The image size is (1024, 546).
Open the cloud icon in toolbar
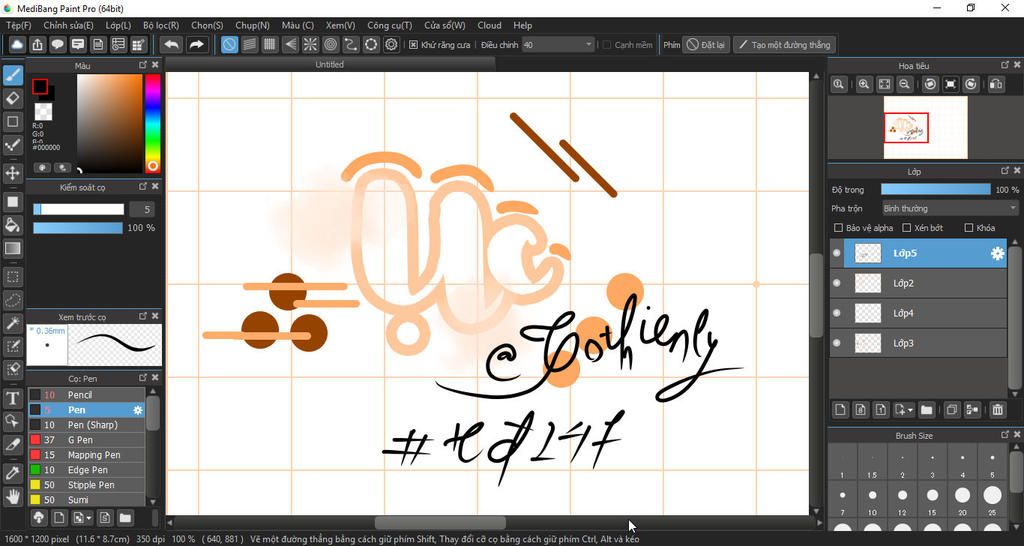tap(17, 44)
